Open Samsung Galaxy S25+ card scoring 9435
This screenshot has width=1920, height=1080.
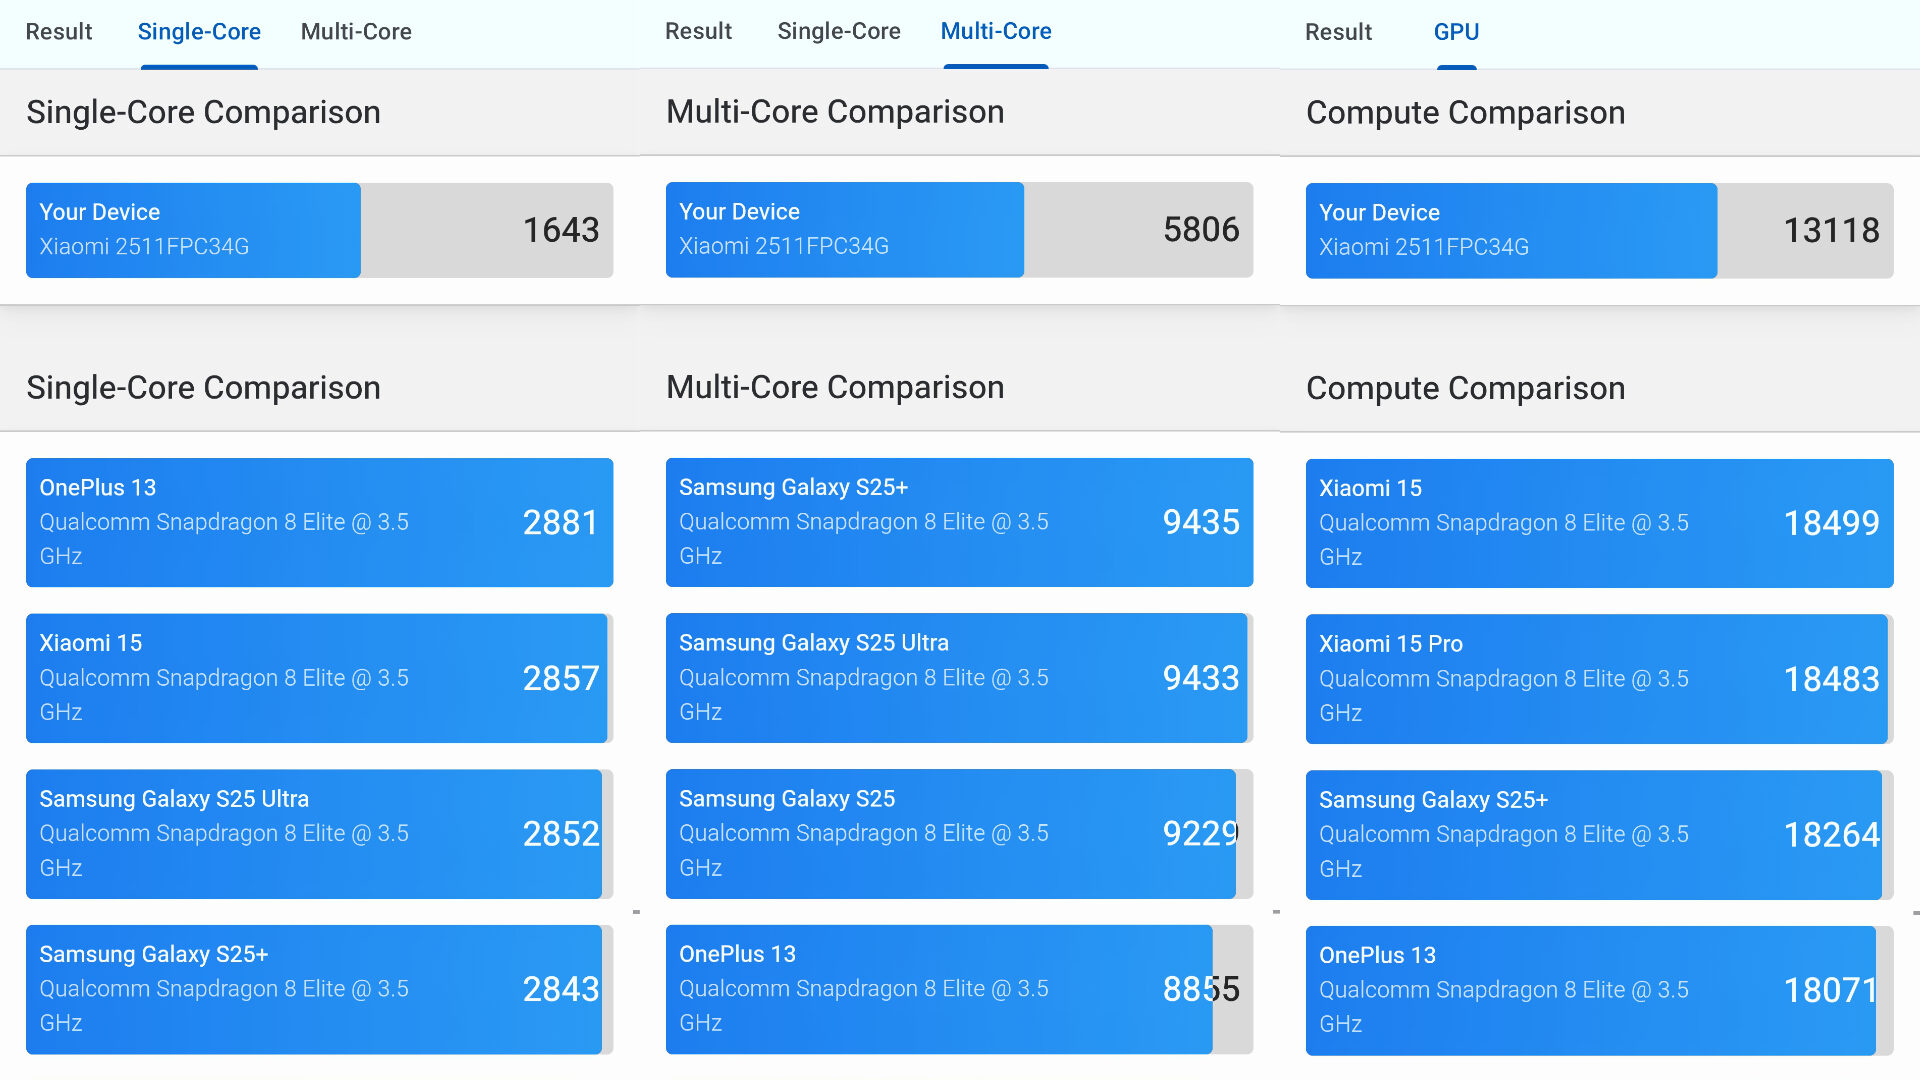coord(960,522)
